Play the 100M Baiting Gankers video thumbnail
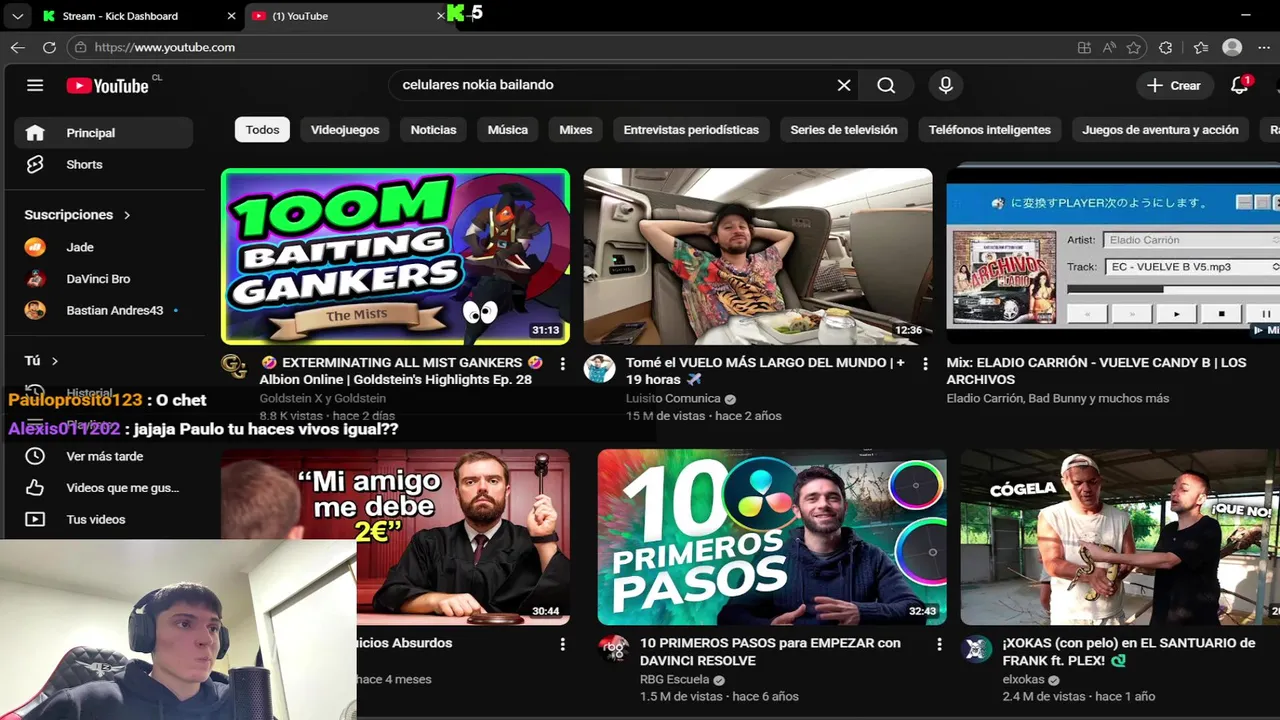The height and width of the screenshot is (720, 1280). [x=395, y=256]
